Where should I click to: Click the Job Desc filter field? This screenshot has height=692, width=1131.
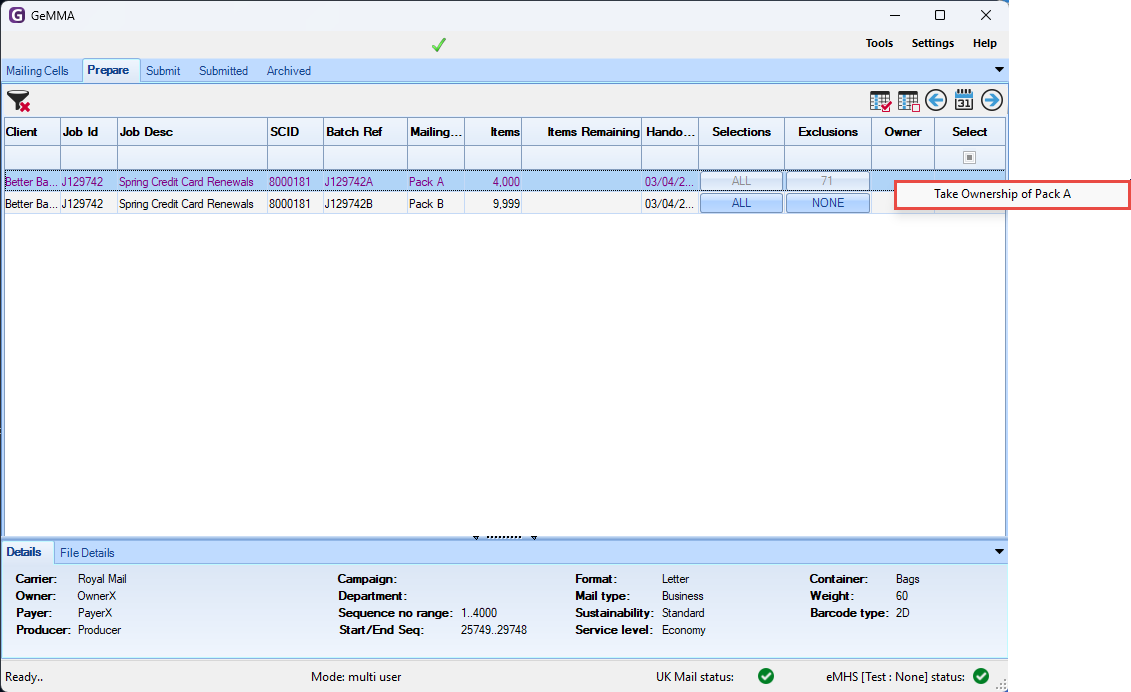click(193, 157)
